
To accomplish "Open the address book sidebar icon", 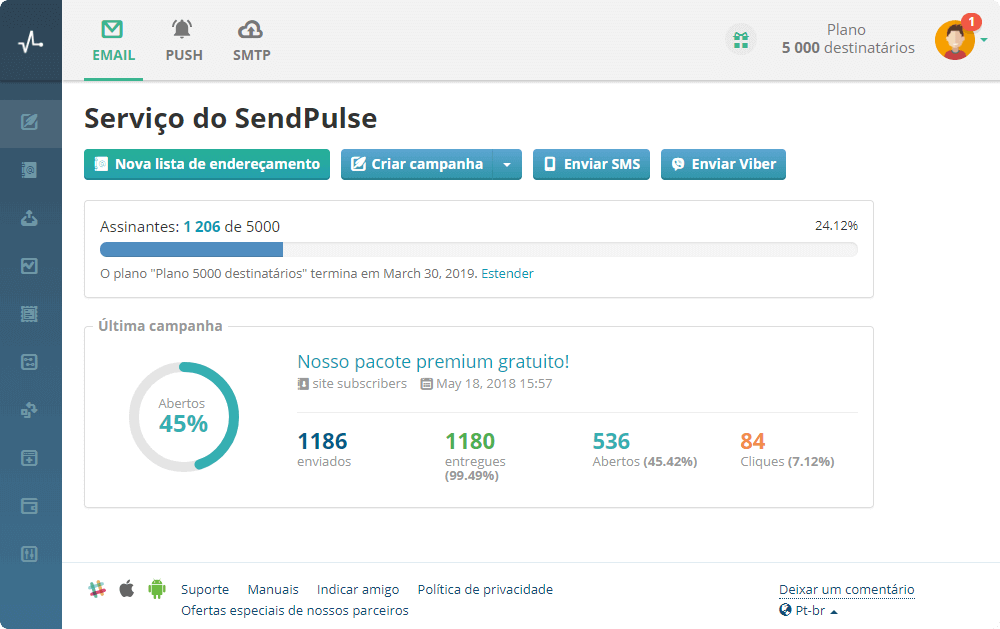I will [30, 170].
